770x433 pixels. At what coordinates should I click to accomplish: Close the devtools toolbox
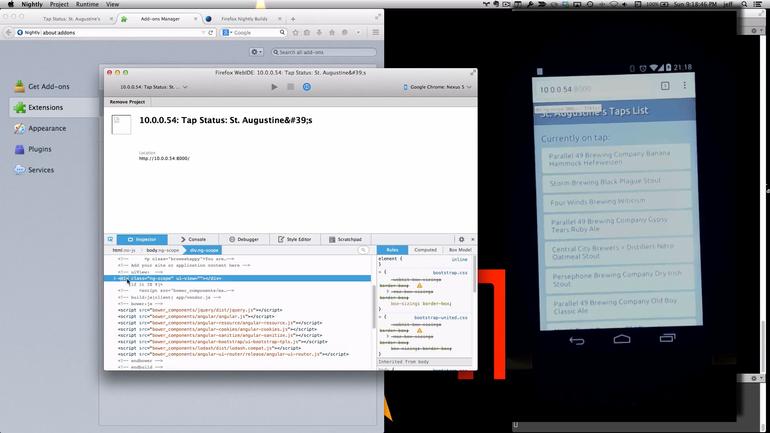(x=472, y=239)
